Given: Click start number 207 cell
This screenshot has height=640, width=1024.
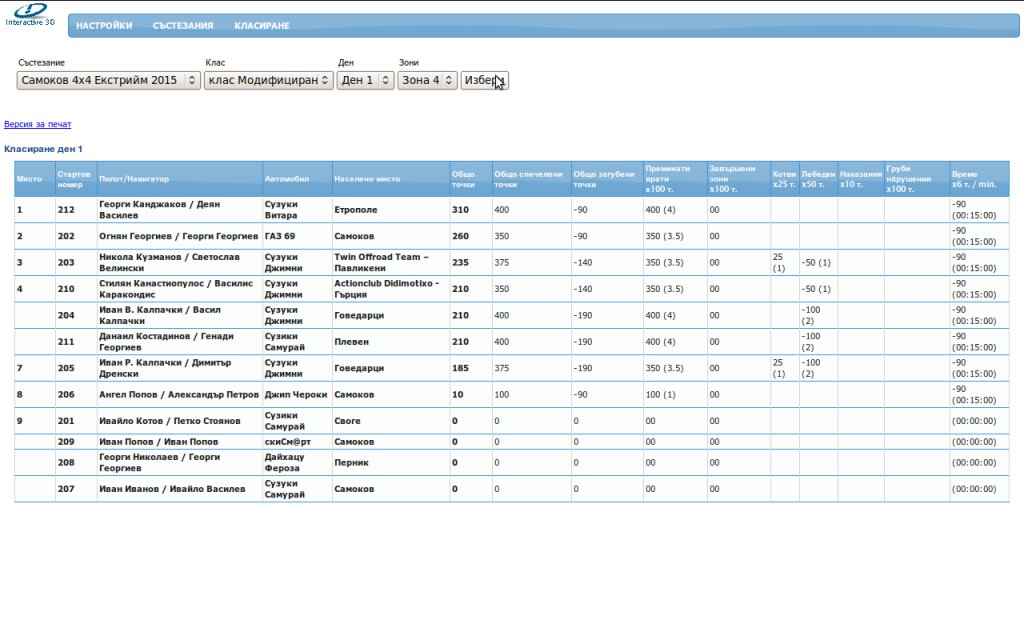Looking at the screenshot, I should pos(66,489).
